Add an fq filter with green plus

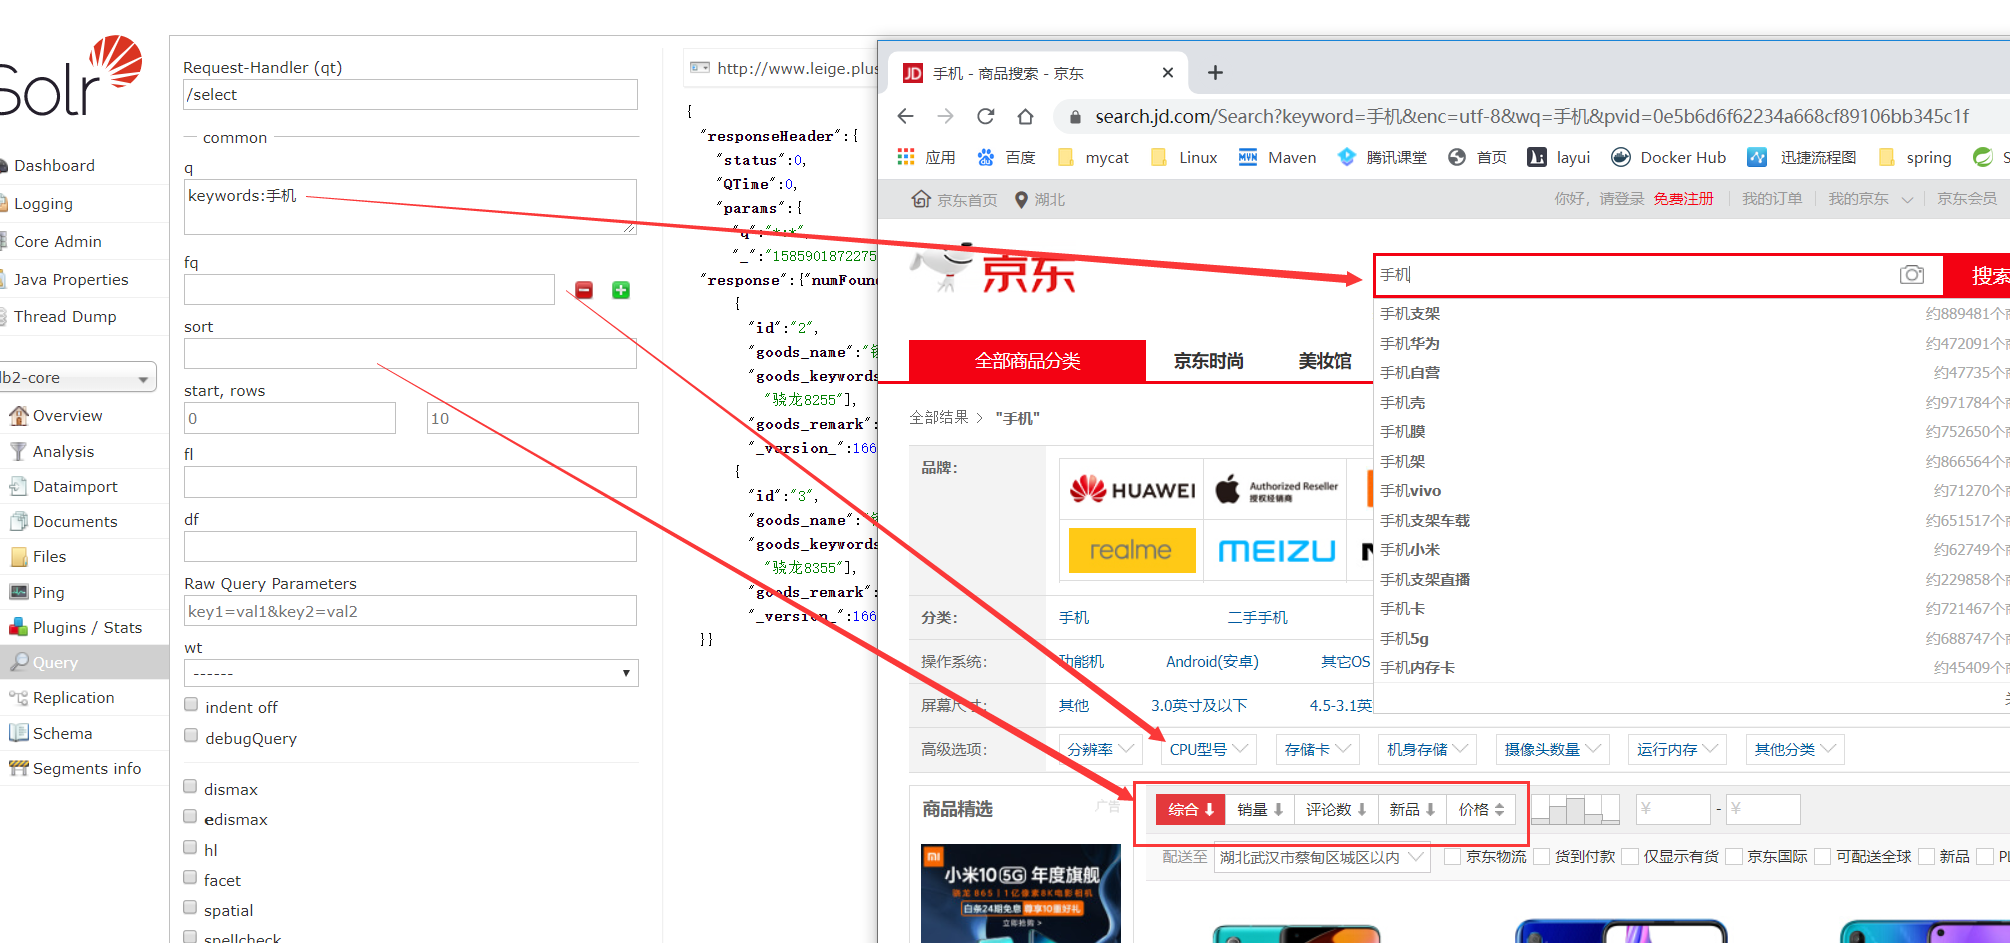[x=621, y=290]
